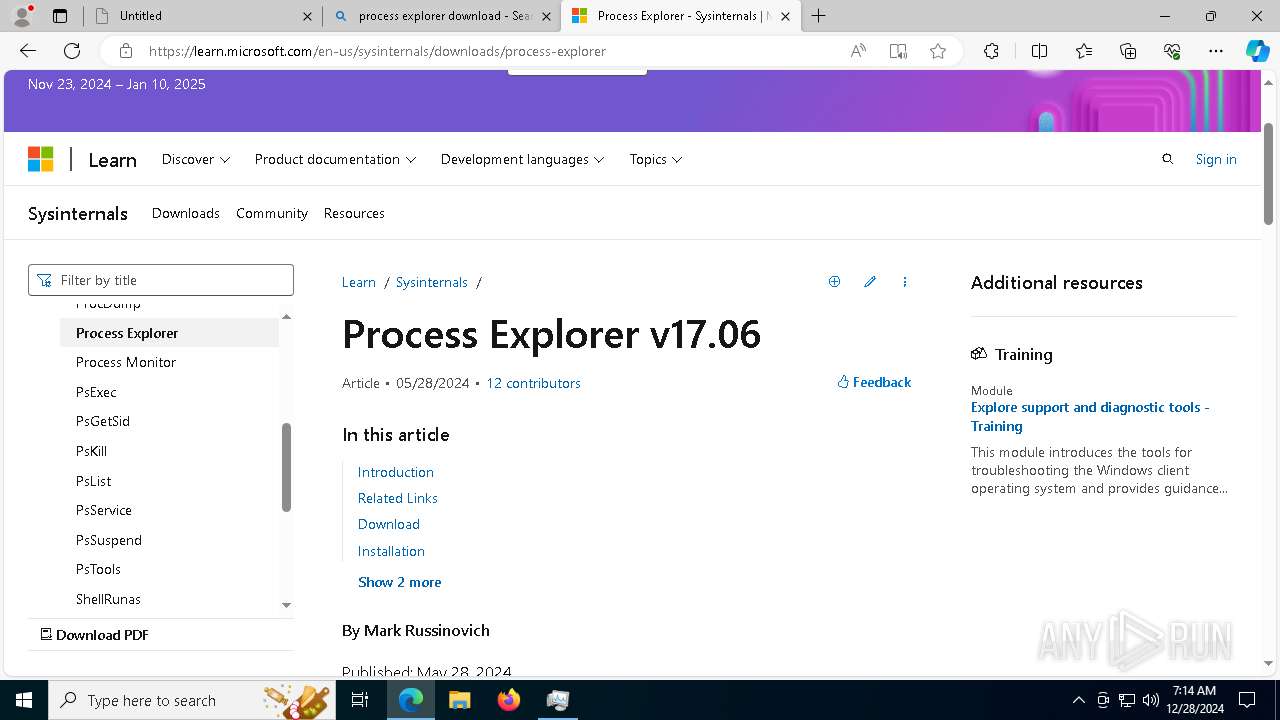Viewport: 1280px width, 720px height.
Task: Open the Learn site search magnifier
Action: coord(1167,159)
